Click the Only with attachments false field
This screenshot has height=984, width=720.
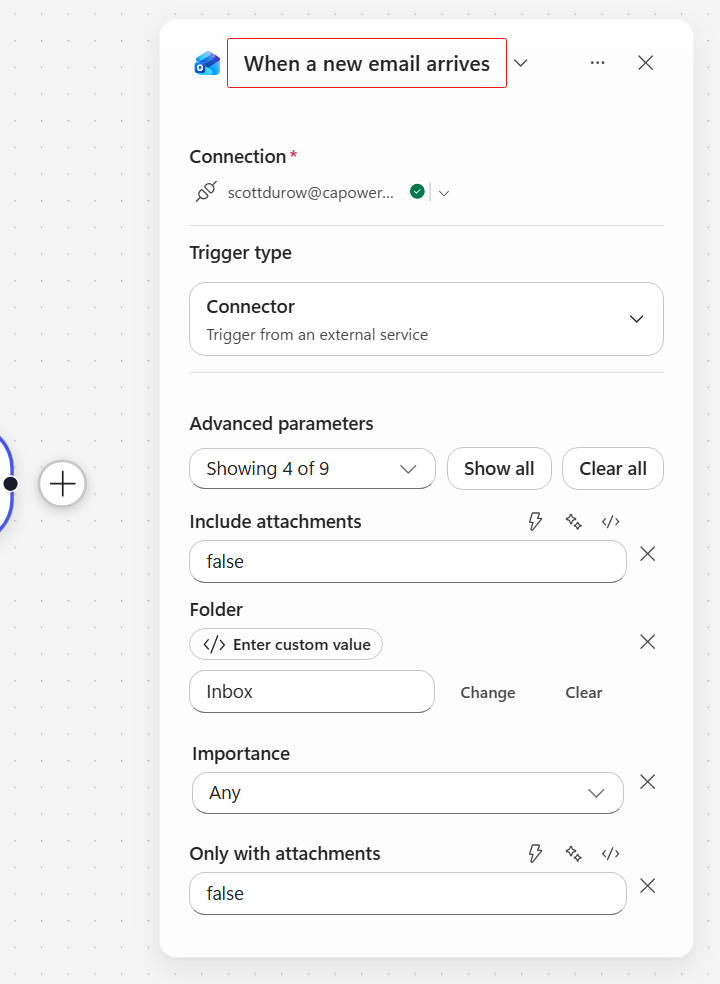point(408,894)
